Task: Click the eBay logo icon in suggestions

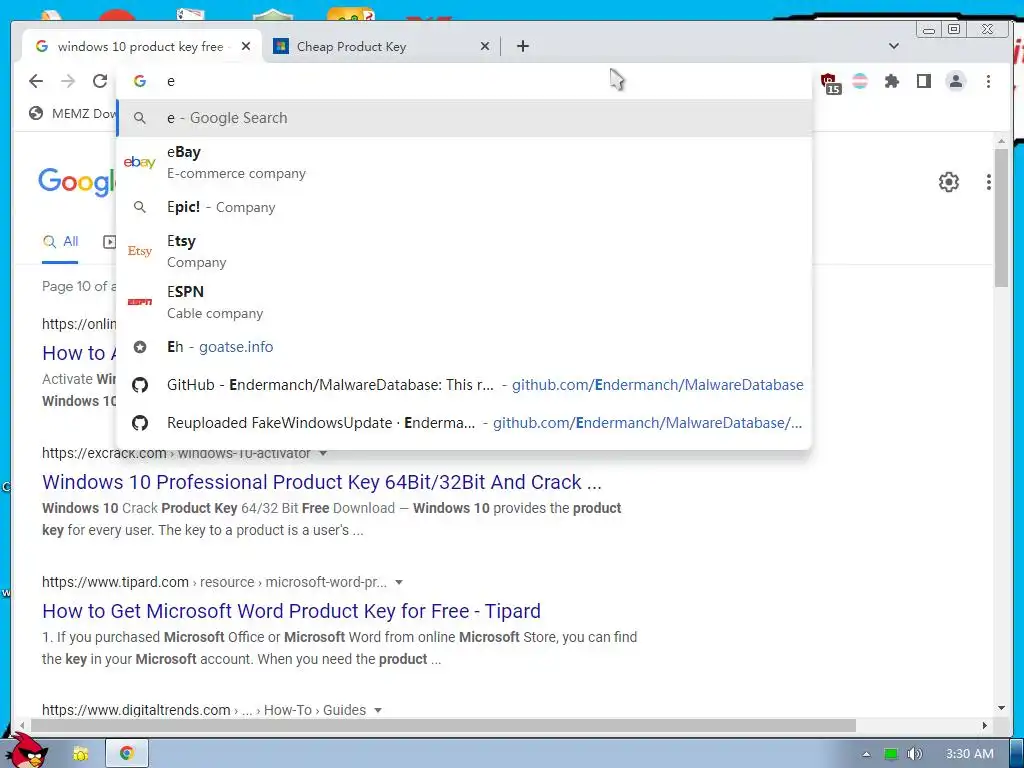Action: [x=140, y=162]
